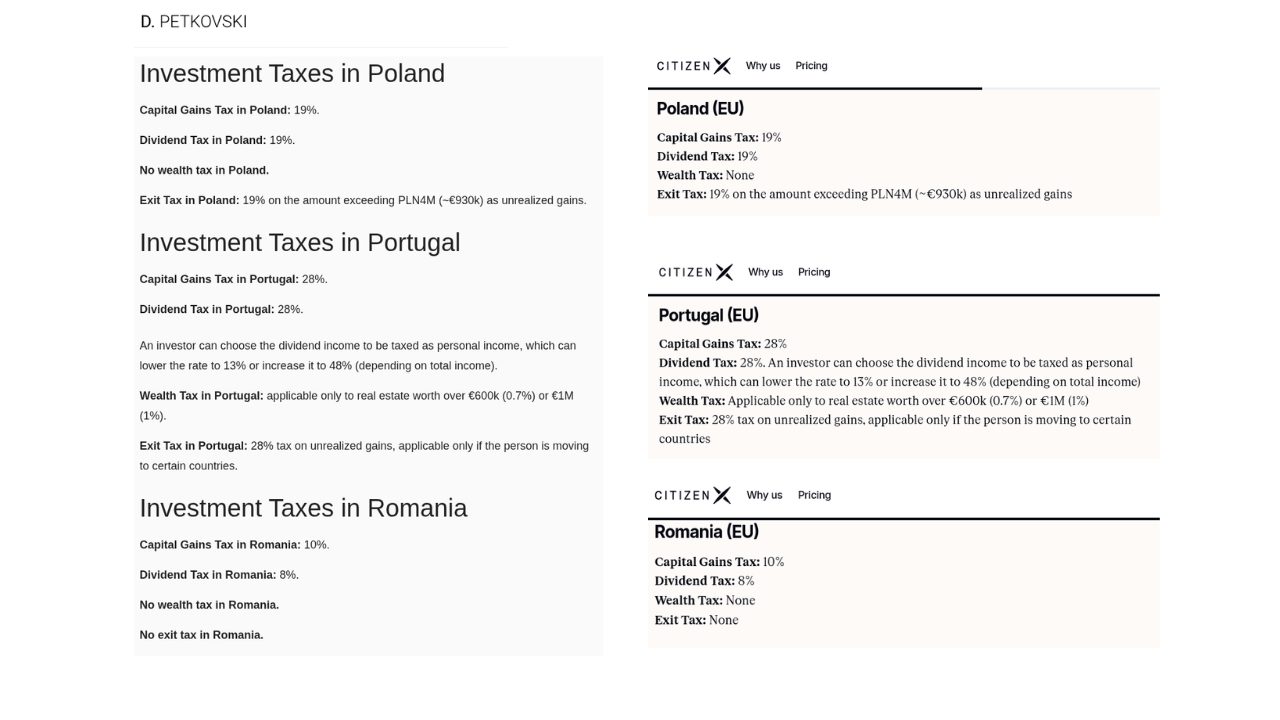
Task: Click the CitizenX logo above Poland (EU)
Action: pyautogui.click(x=693, y=66)
